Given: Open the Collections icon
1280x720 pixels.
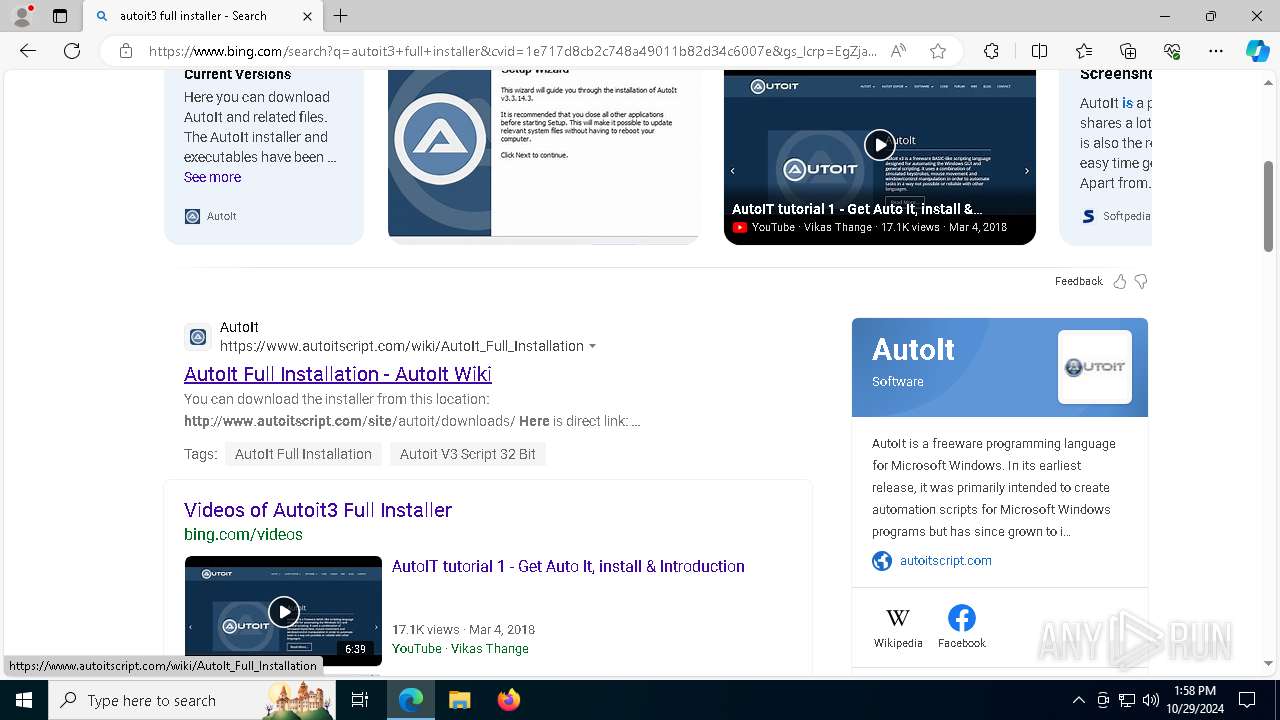Looking at the screenshot, I should tap(1128, 51).
